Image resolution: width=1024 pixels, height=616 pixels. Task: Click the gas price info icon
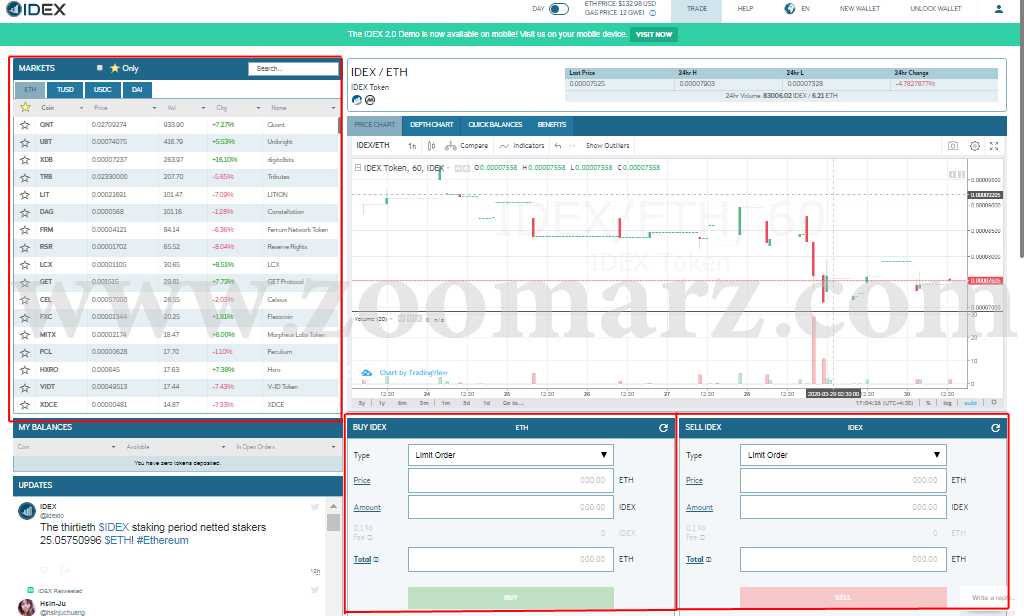(x=652, y=13)
